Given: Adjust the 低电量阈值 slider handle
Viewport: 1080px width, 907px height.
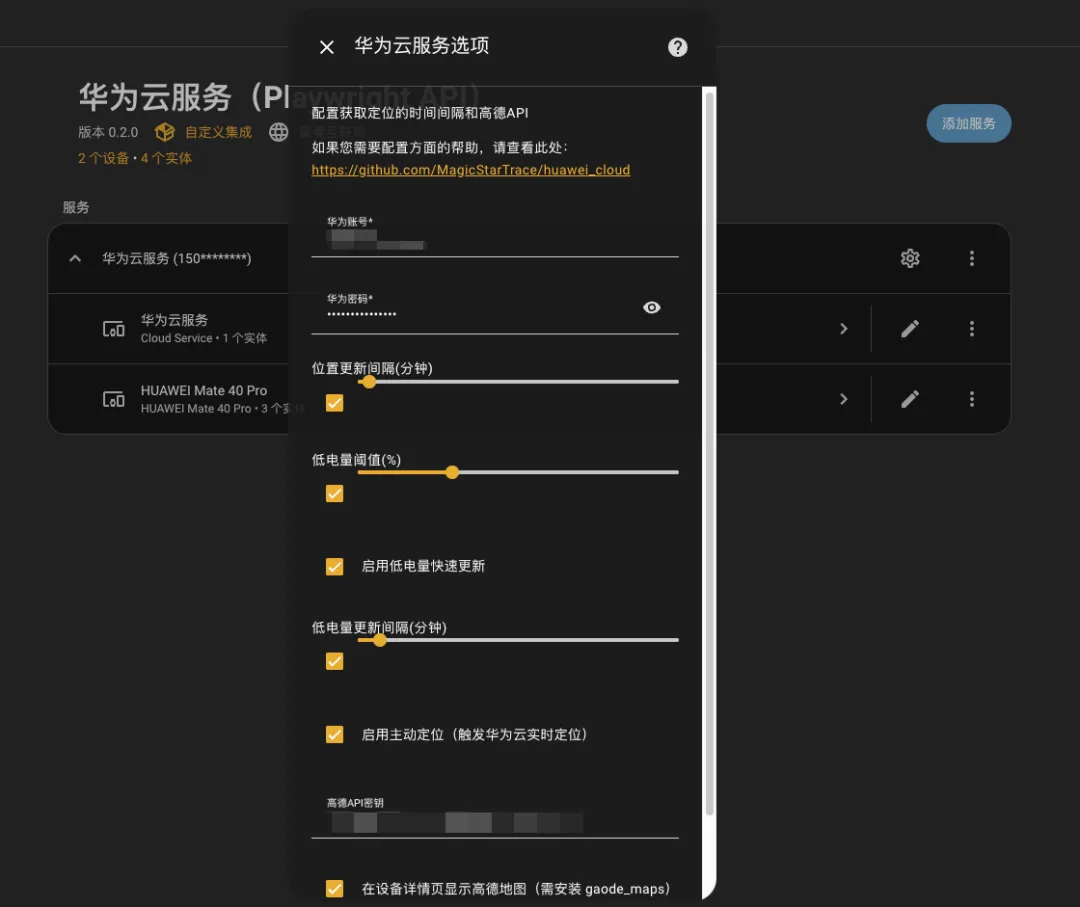Looking at the screenshot, I should coord(452,472).
